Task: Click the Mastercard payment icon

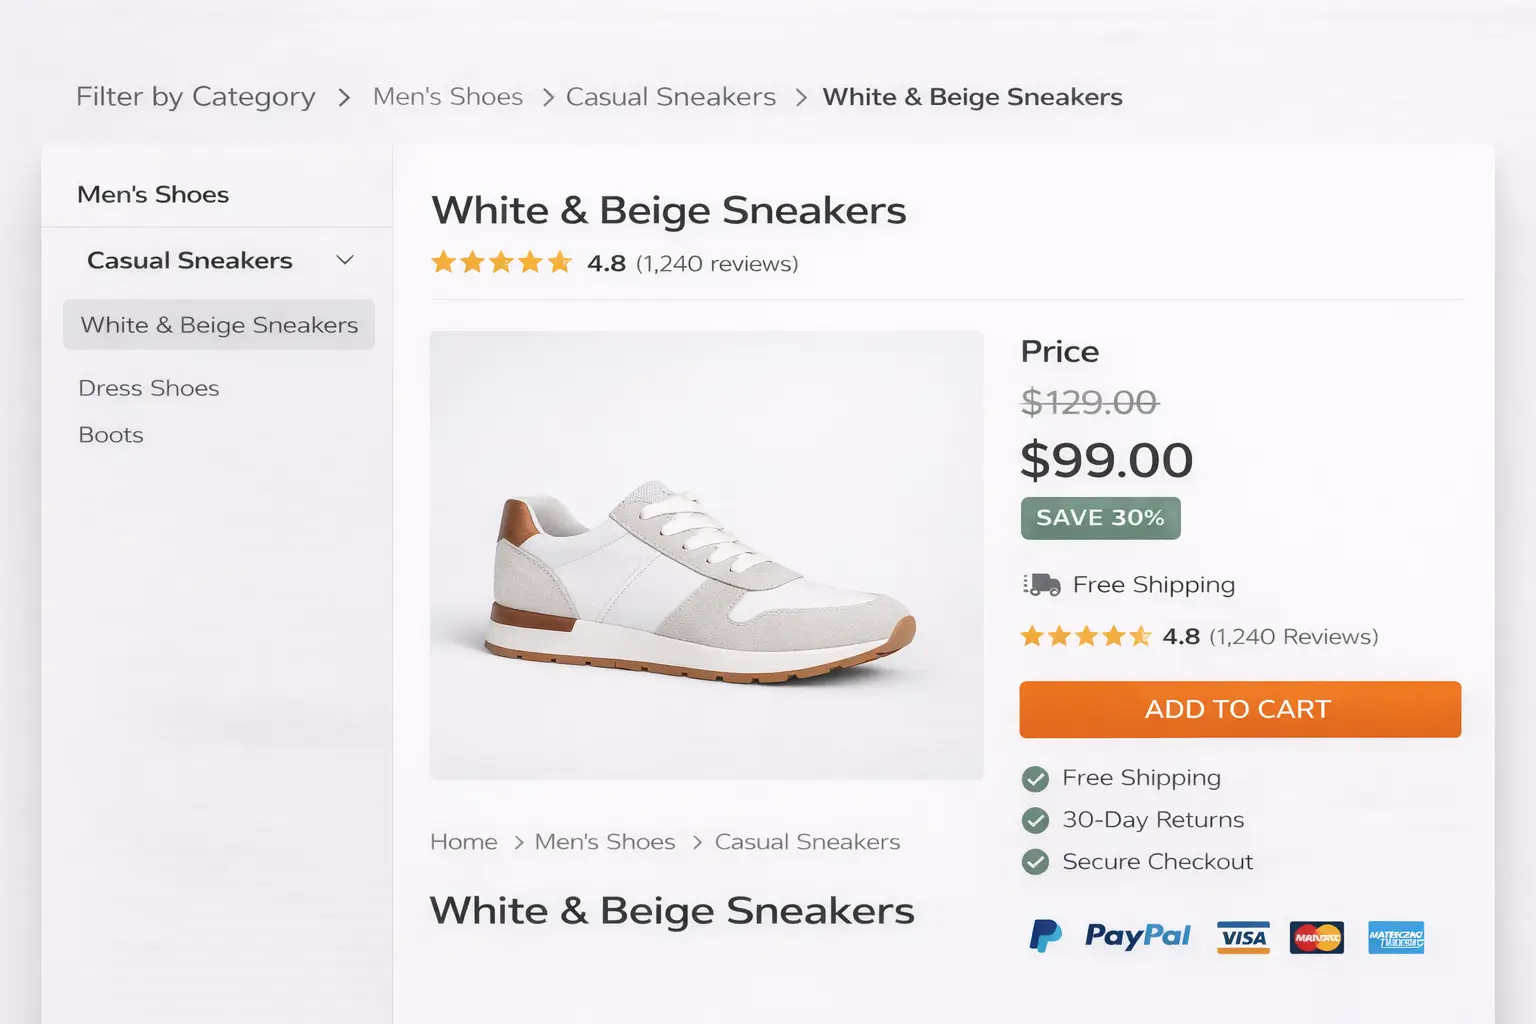Action: pyautogui.click(x=1316, y=937)
